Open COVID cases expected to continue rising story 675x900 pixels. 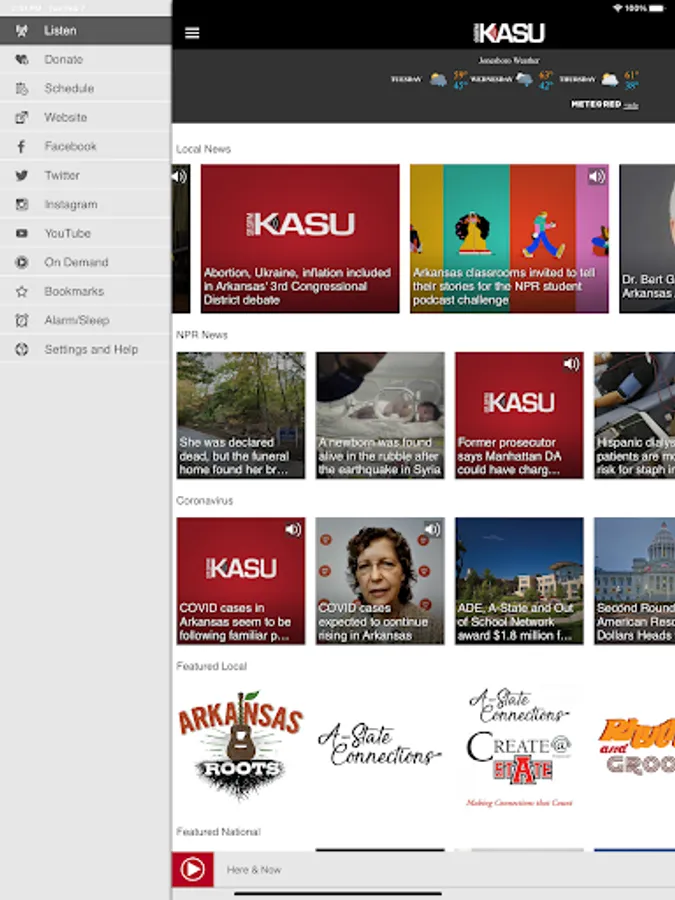click(x=380, y=581)
